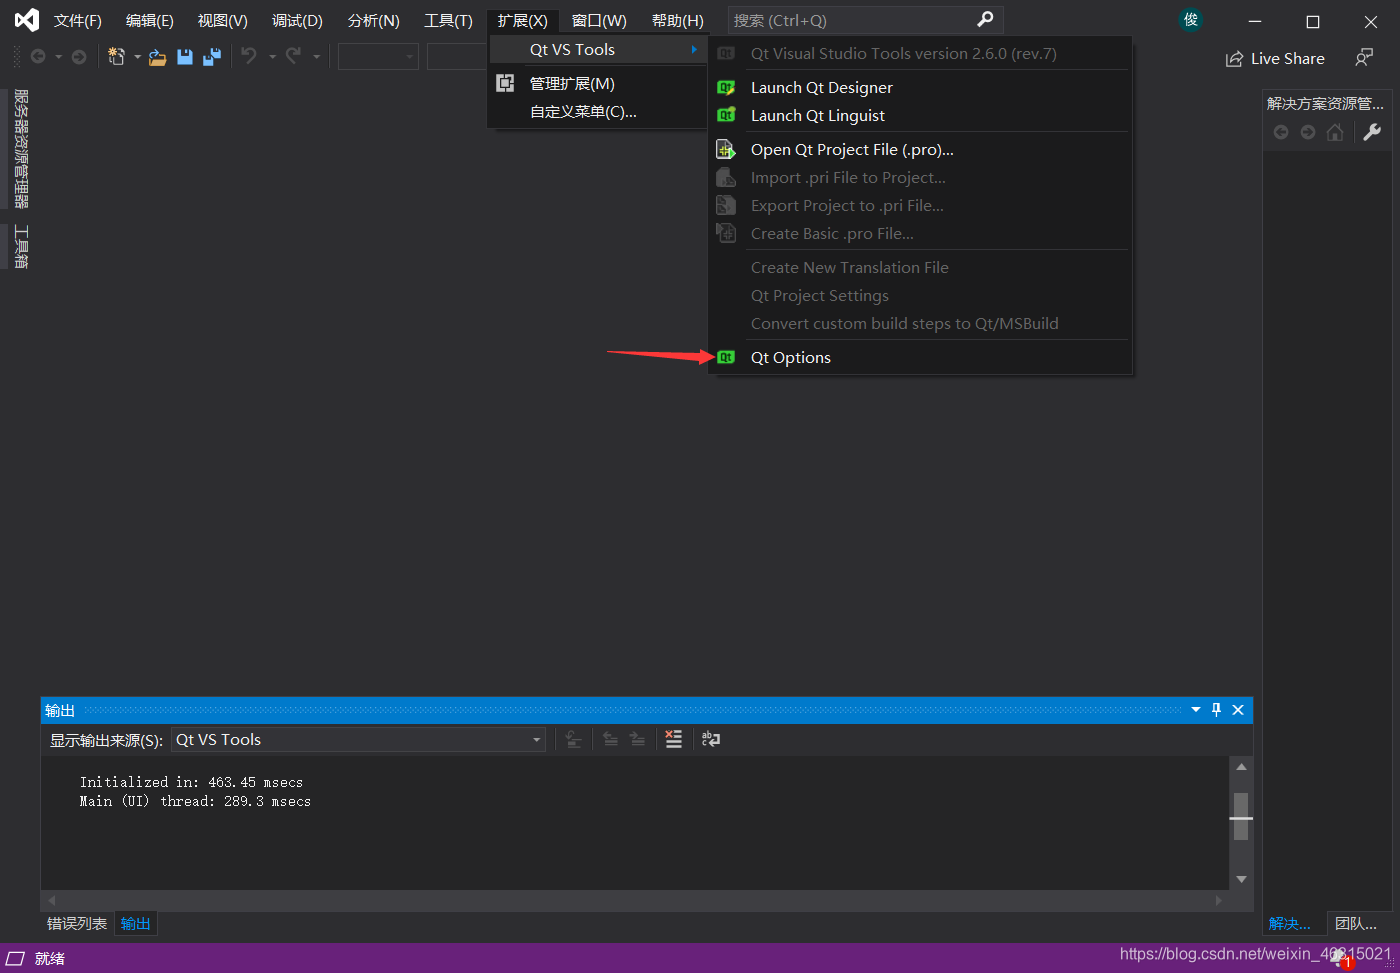Open the 窗口(W) menu
The height and width of the screenshot is (973, 1400).
(599, 21)
